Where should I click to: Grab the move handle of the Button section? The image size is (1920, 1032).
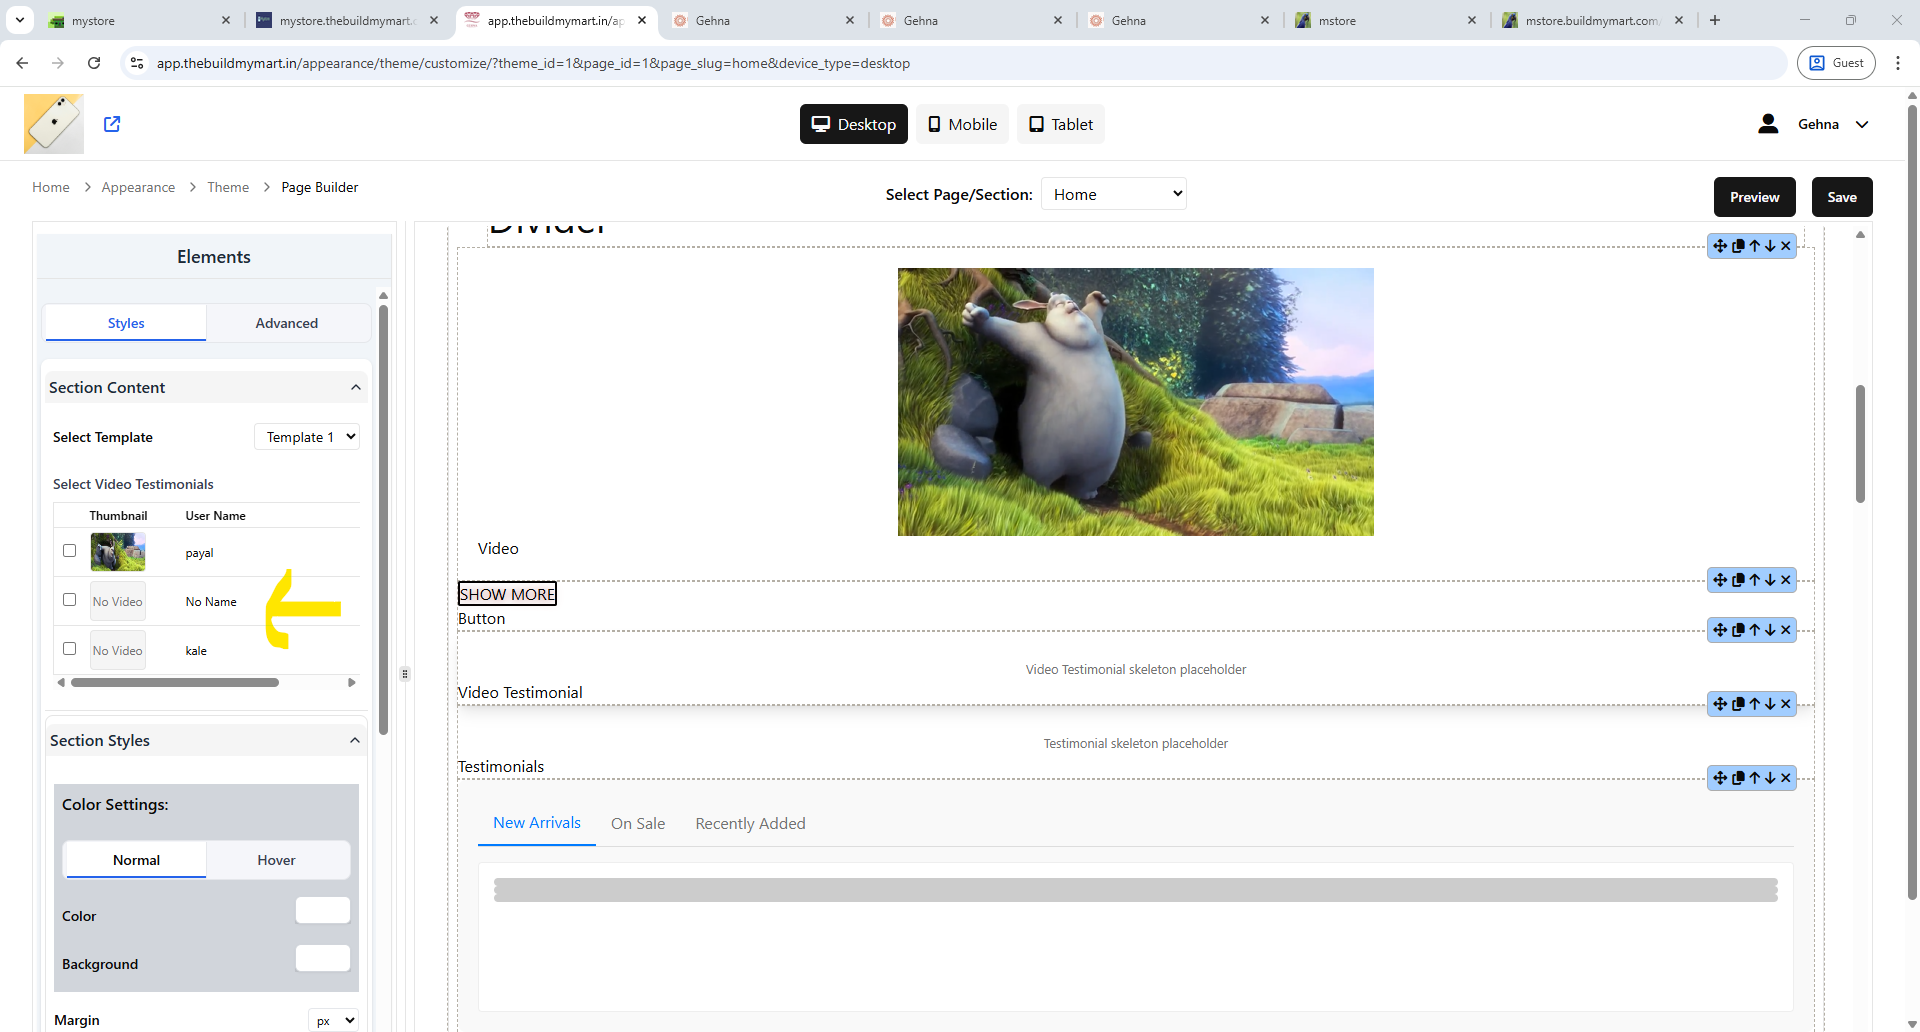click(x=1720, y=580)
